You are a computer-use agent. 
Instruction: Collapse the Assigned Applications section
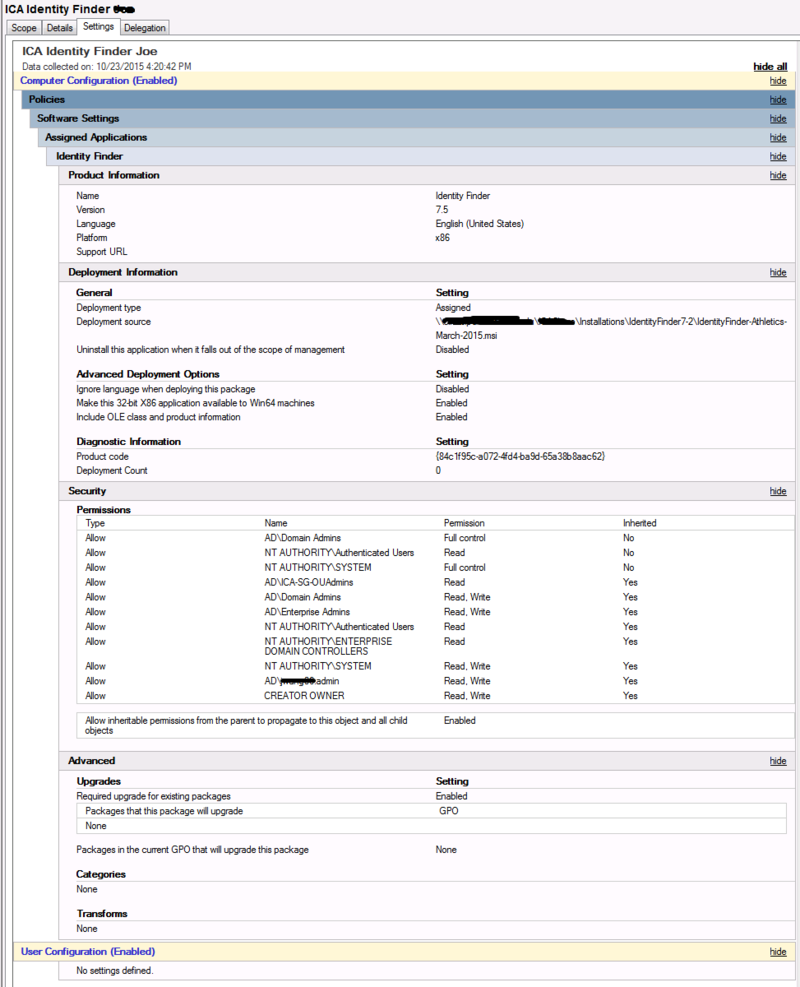(778, 137)
